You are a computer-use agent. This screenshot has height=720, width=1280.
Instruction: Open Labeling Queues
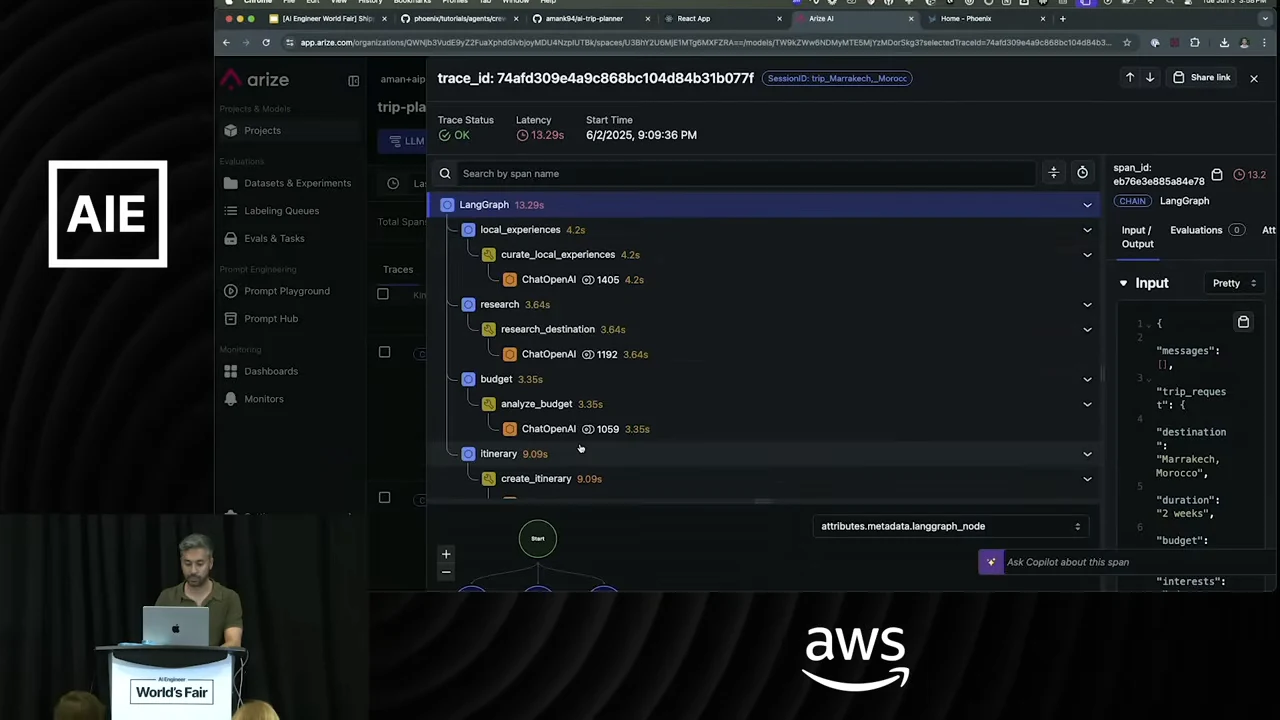point(281,211)
